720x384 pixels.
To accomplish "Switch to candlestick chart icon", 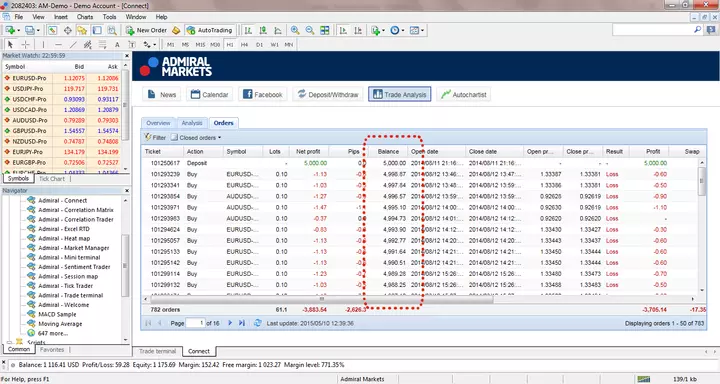I will (x=263, y=30).
